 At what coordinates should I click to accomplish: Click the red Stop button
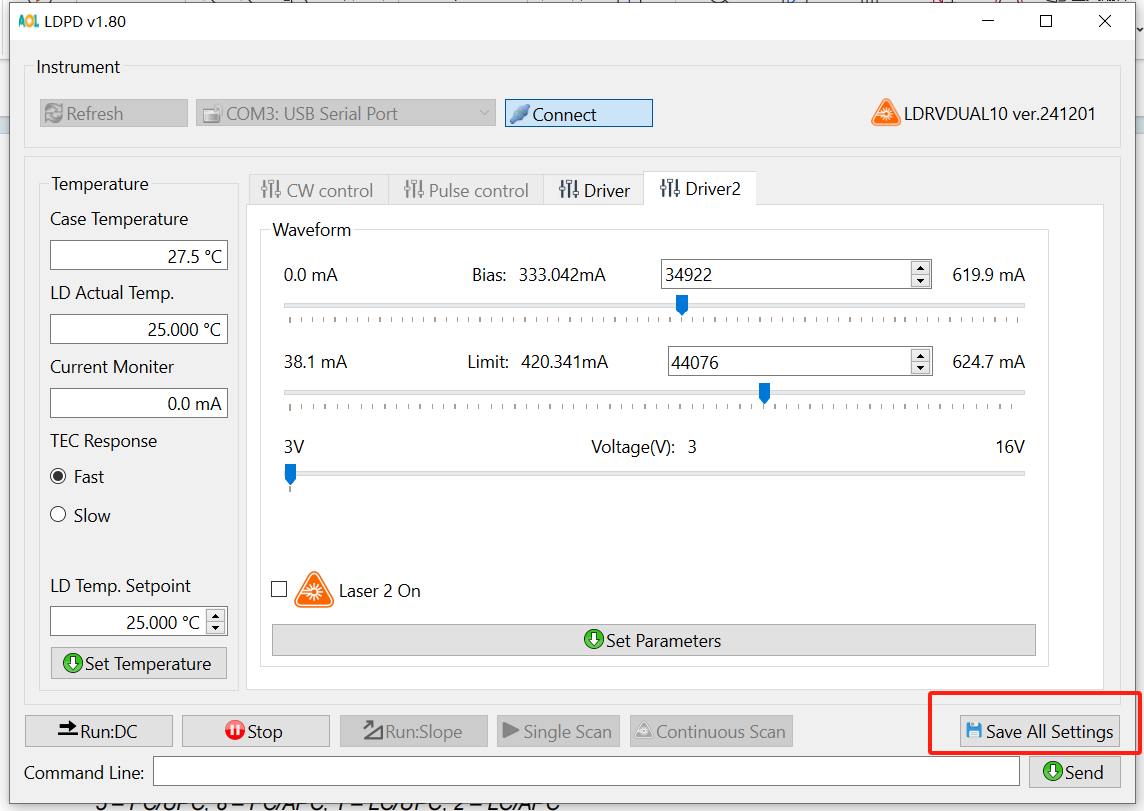255,731
